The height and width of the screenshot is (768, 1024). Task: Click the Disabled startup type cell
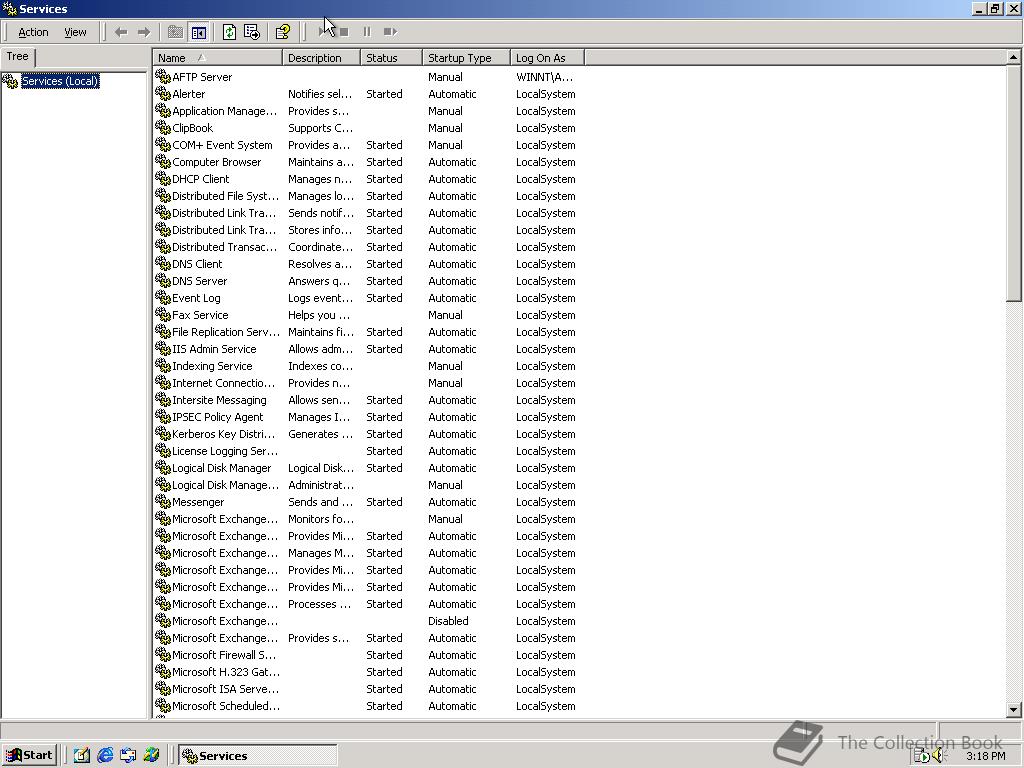click(448, 620)
